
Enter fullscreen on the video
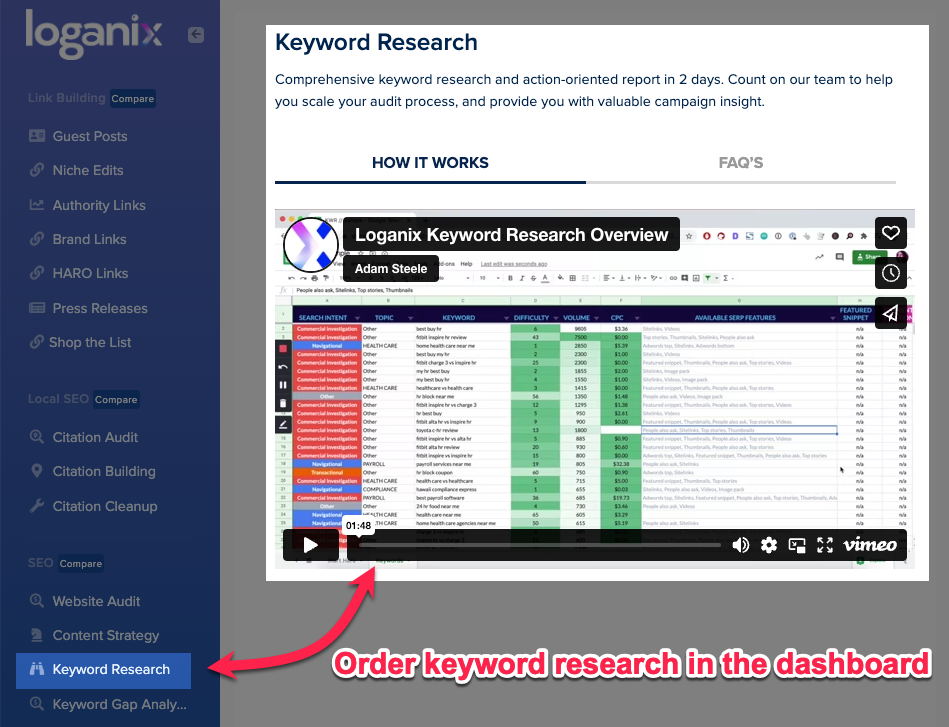coord(825,545)
